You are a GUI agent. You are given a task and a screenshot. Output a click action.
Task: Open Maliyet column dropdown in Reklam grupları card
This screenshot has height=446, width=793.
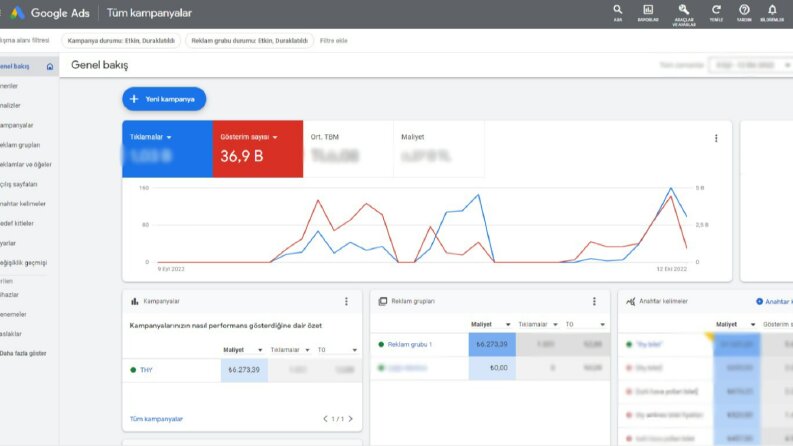pos(508,325)
